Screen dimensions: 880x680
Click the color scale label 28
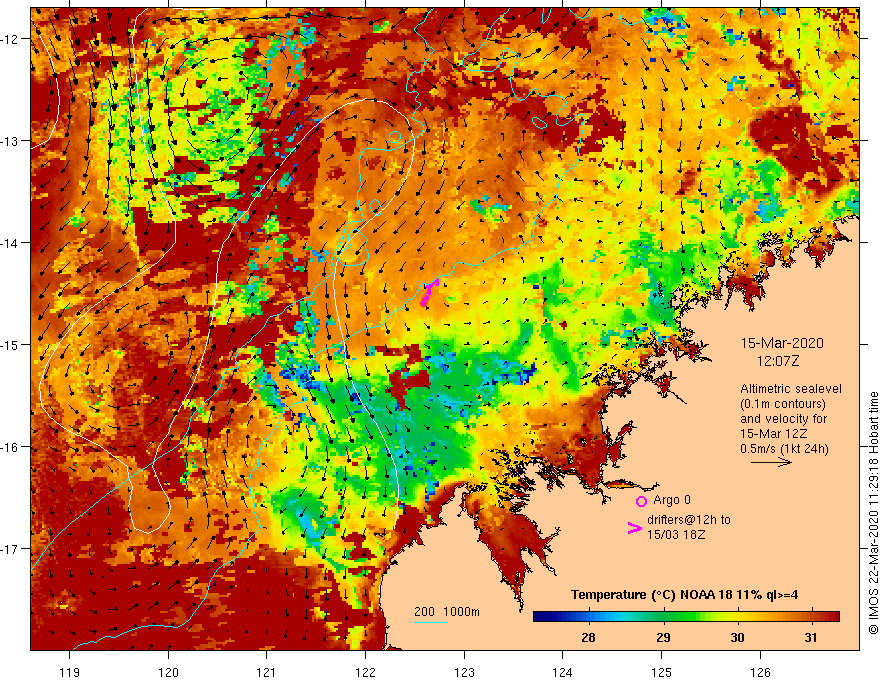[x=588, y=638]
